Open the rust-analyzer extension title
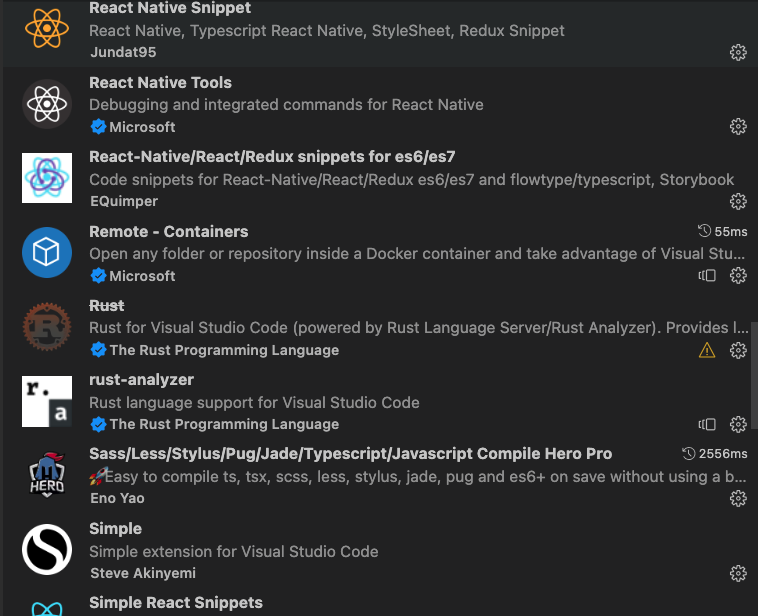This screenshot has width=758, height=616. tap(141, 380)
